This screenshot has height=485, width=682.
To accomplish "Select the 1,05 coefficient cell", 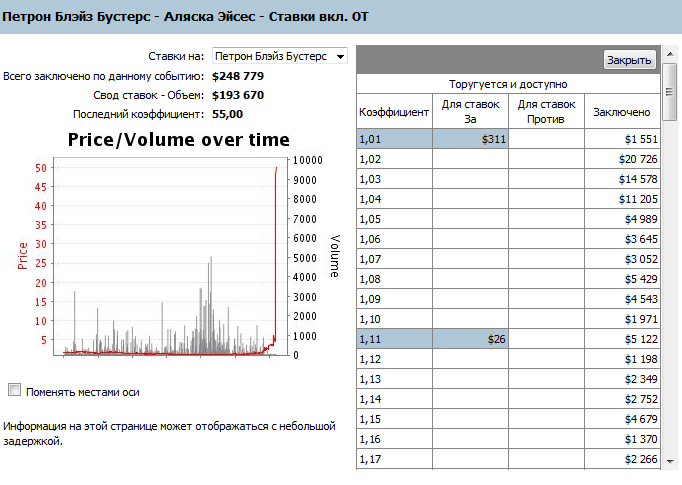I will (x=394, y=220).
